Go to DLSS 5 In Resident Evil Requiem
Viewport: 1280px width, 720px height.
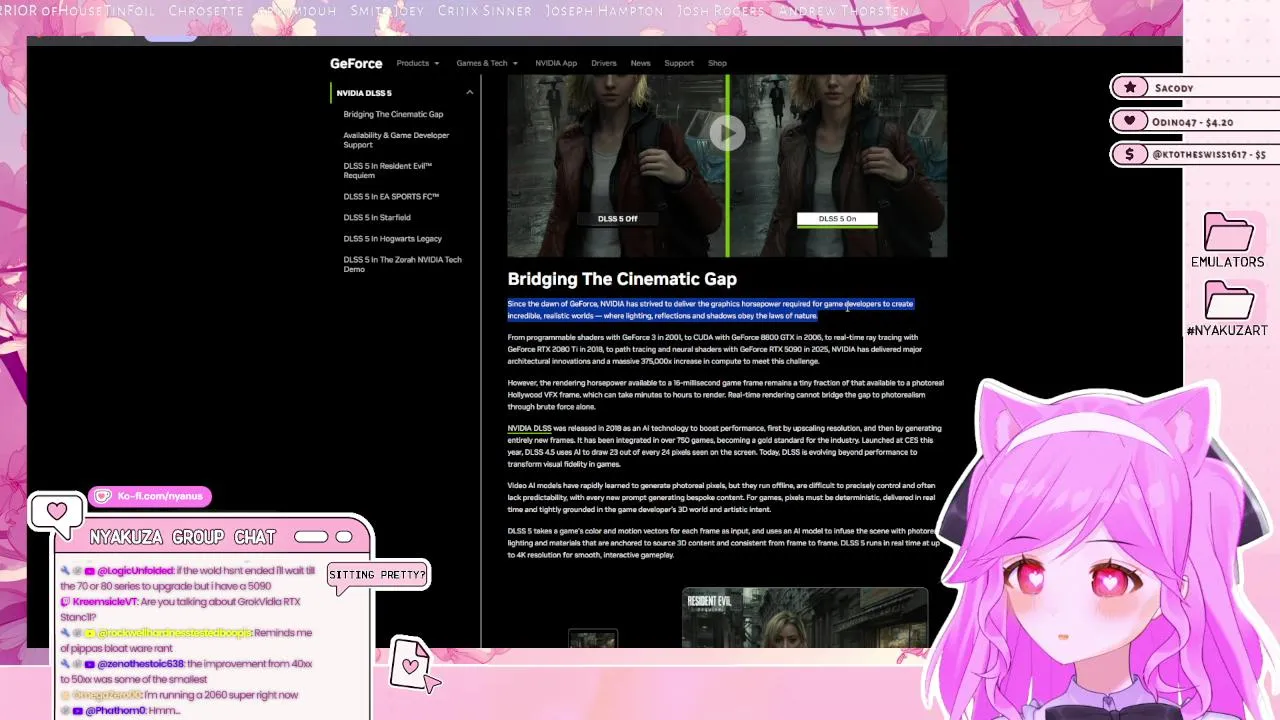point(388,170)
